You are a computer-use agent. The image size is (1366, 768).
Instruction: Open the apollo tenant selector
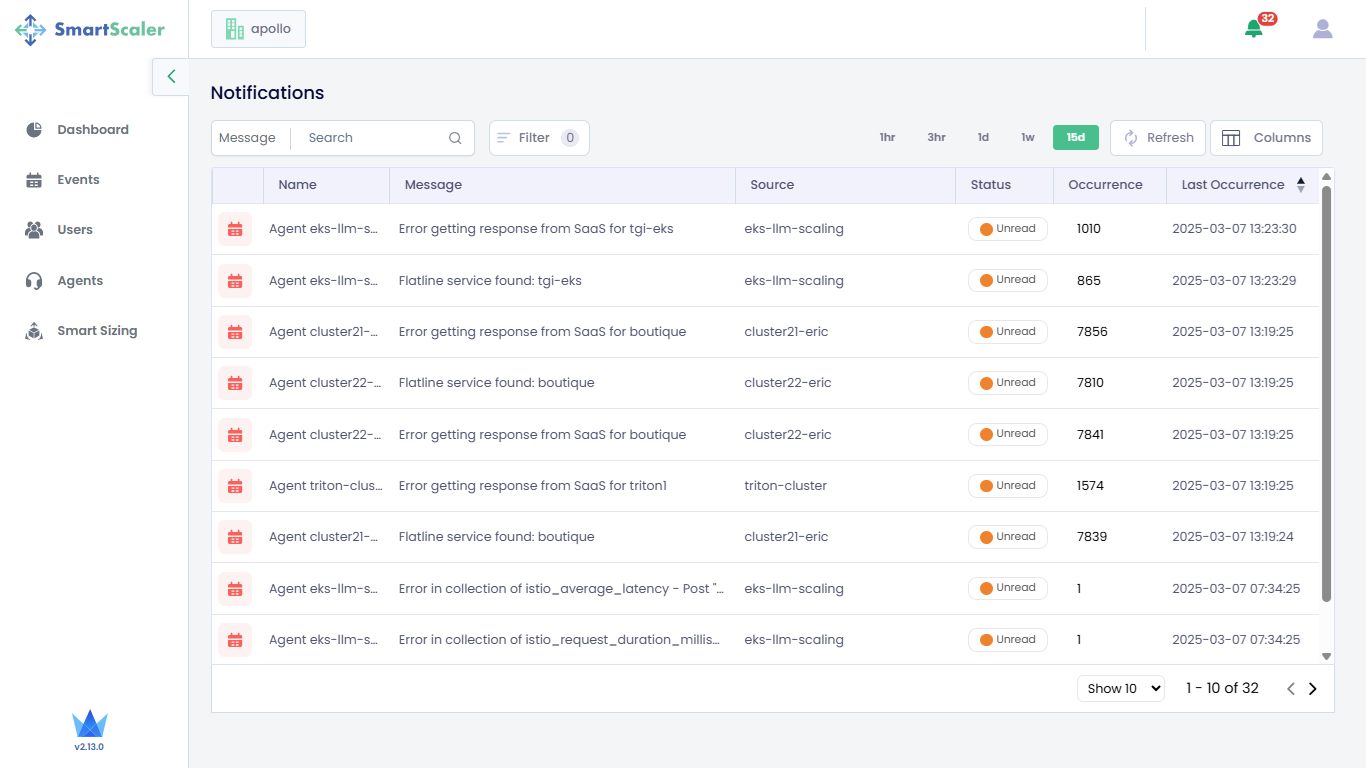[x=258, y=29]
